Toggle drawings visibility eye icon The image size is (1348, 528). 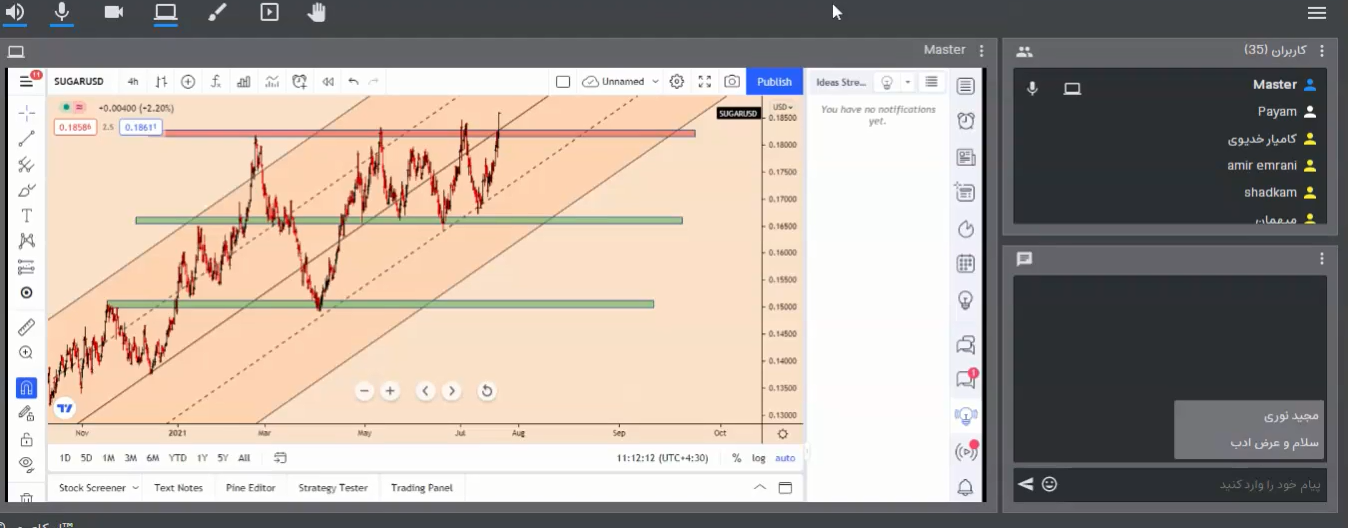[x=27, y=463]
